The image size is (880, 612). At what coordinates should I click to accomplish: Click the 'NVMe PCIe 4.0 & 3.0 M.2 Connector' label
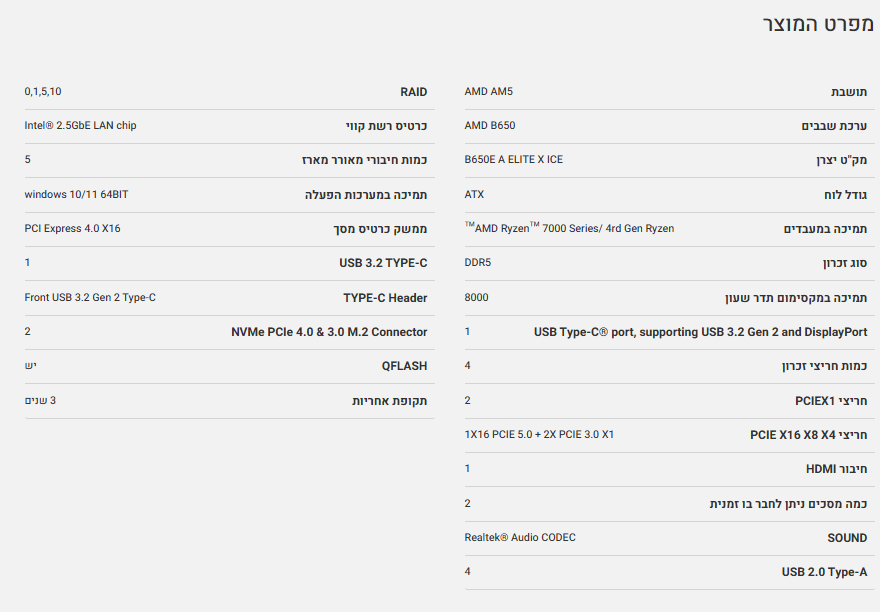coord(329,332)
